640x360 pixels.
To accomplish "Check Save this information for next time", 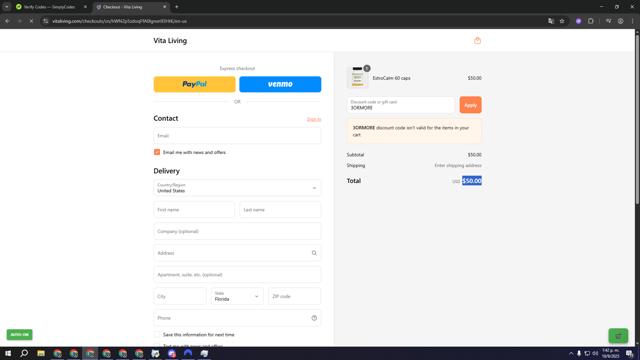I will 157,335.
